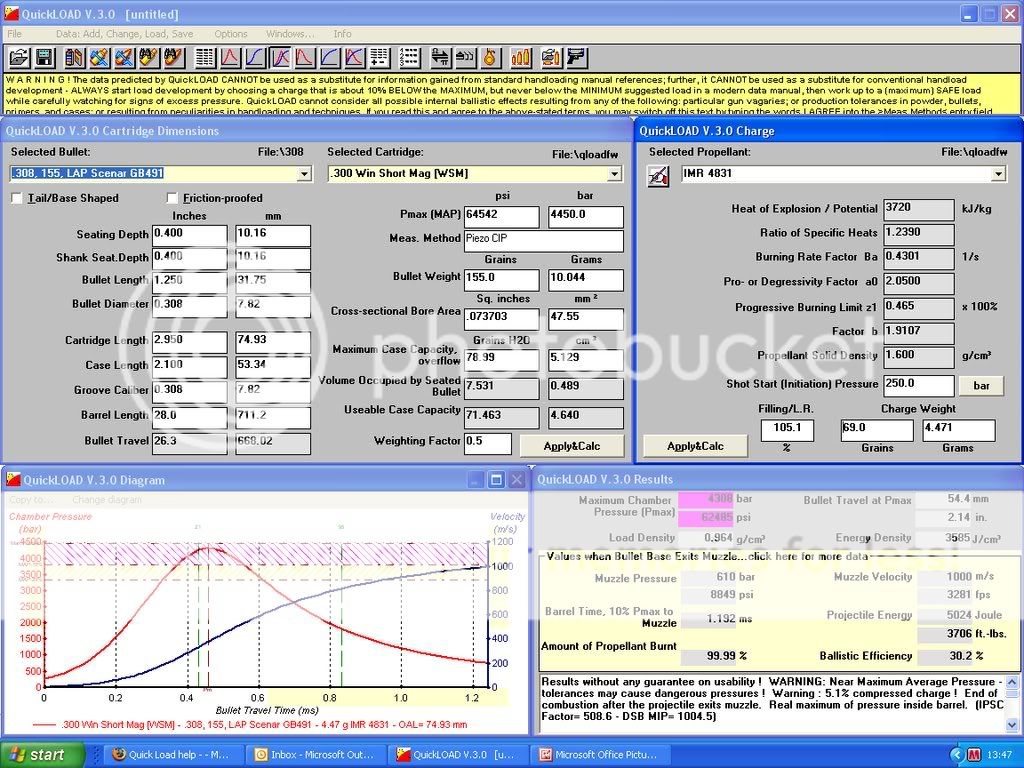
Task: Click the Charge Weight Grains input field
Action: tap(877, 430)
